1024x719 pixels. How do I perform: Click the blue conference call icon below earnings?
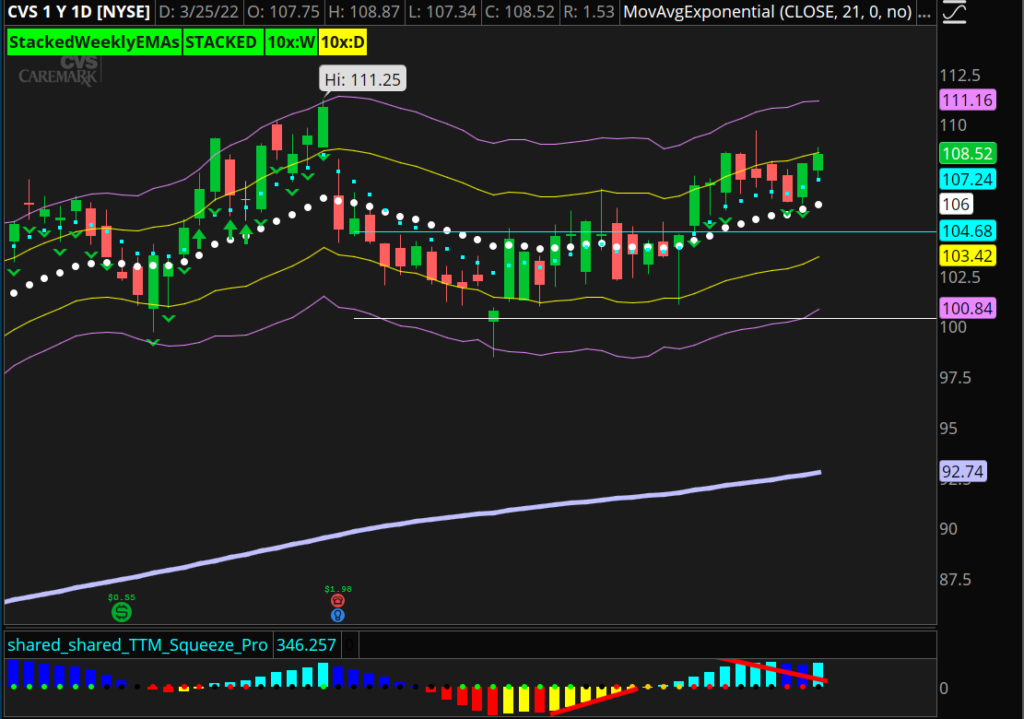[338, 614]
